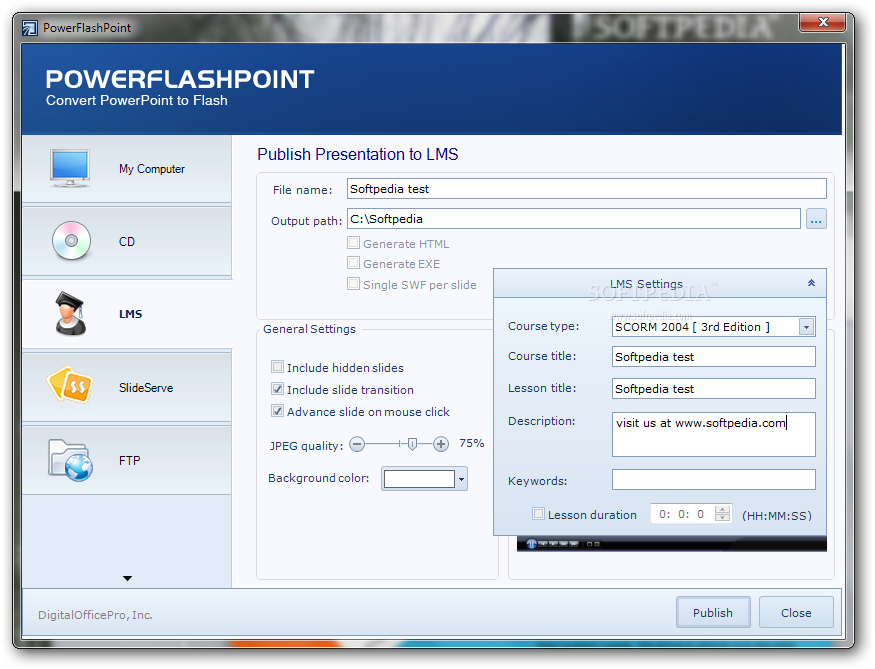The image size is (875, 669).
Task: Decrement lesson duration with down stepper arrow
Action: [723, 518]
